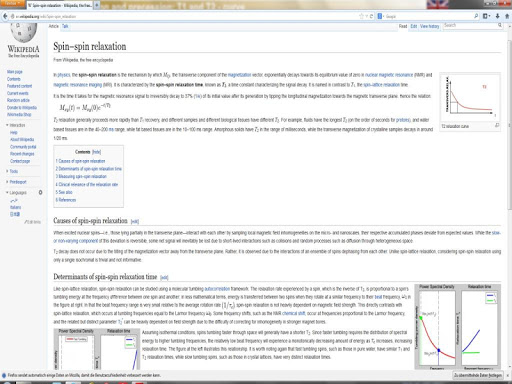512x384 pixels.
Task: Go back using the browser back arrow
Action: (5, 16)
